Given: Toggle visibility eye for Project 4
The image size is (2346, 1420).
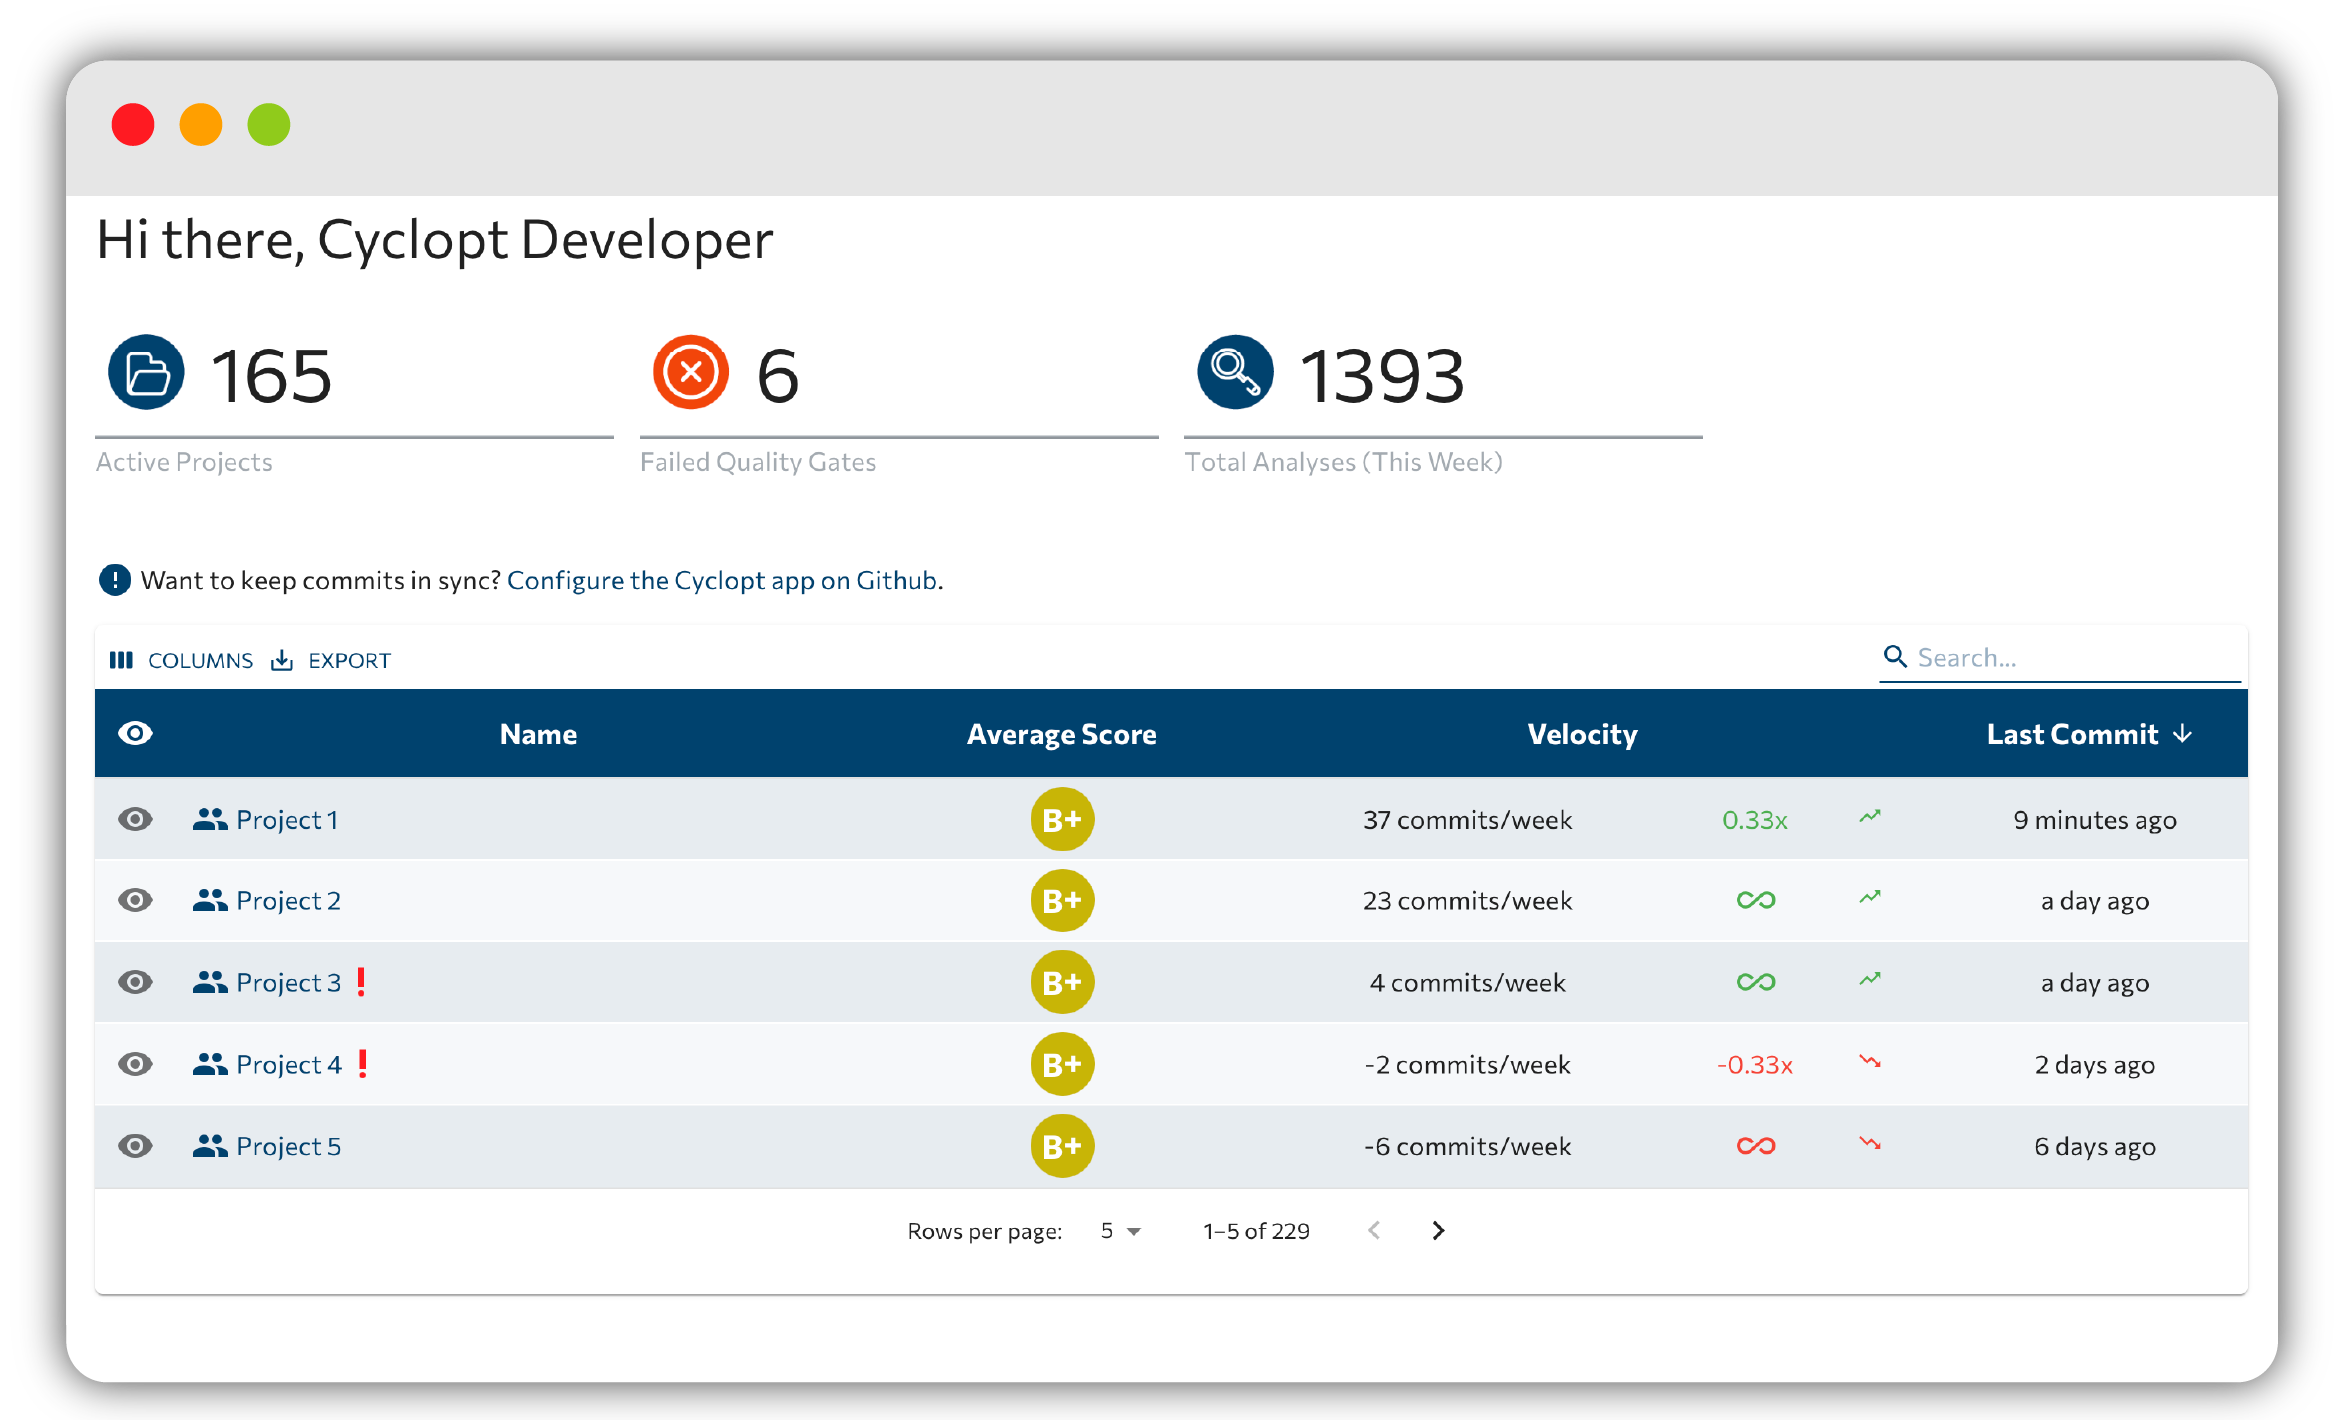Looking at the screenshot, I should [x=135, y=1064].
